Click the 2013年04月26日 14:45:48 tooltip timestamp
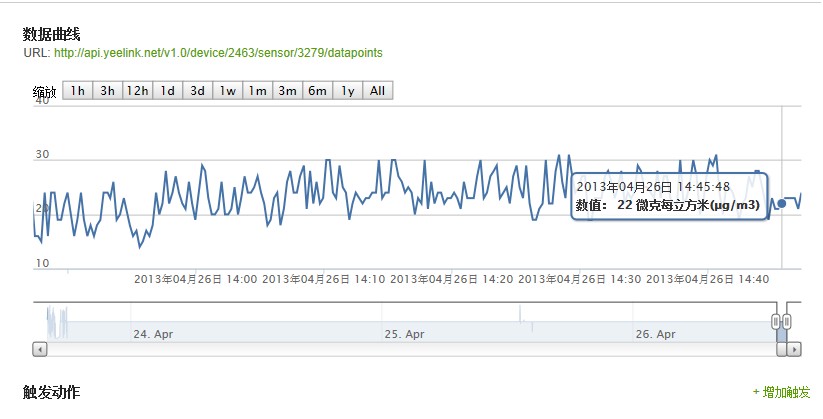This screenshot has height=419, width=823. (x=653, y=187)
